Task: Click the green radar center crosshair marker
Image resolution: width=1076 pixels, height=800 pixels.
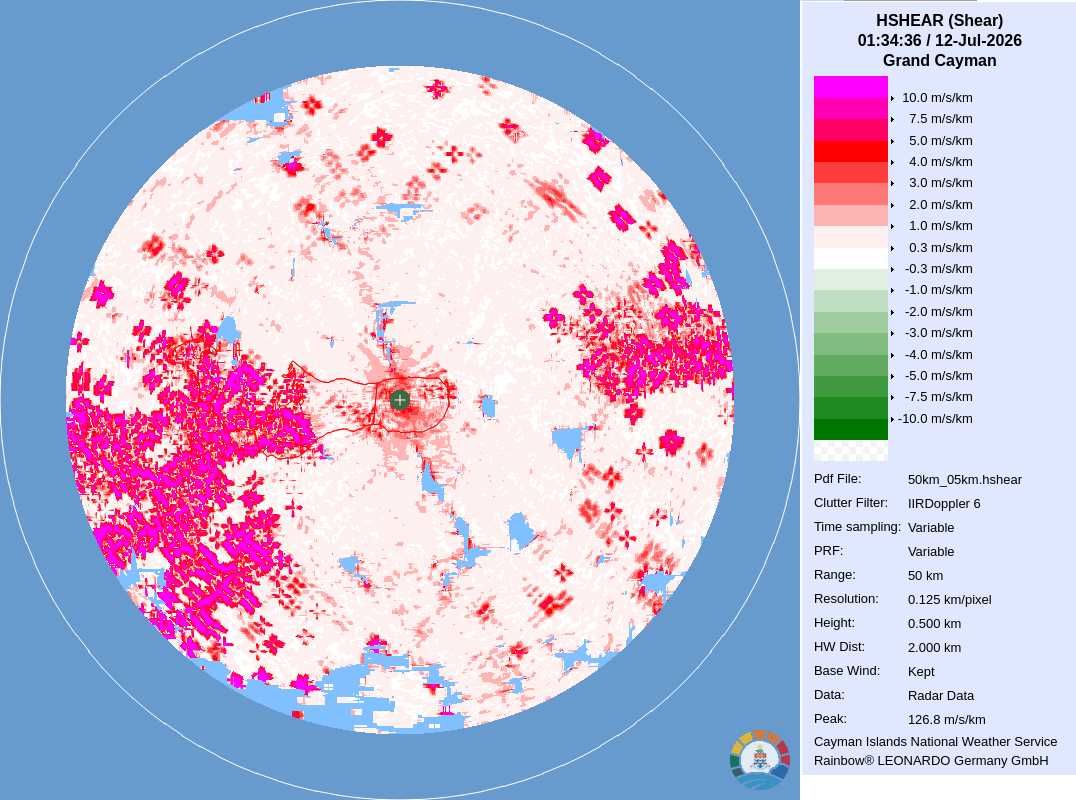Action: pyautogui.click(x=400, y=400)
